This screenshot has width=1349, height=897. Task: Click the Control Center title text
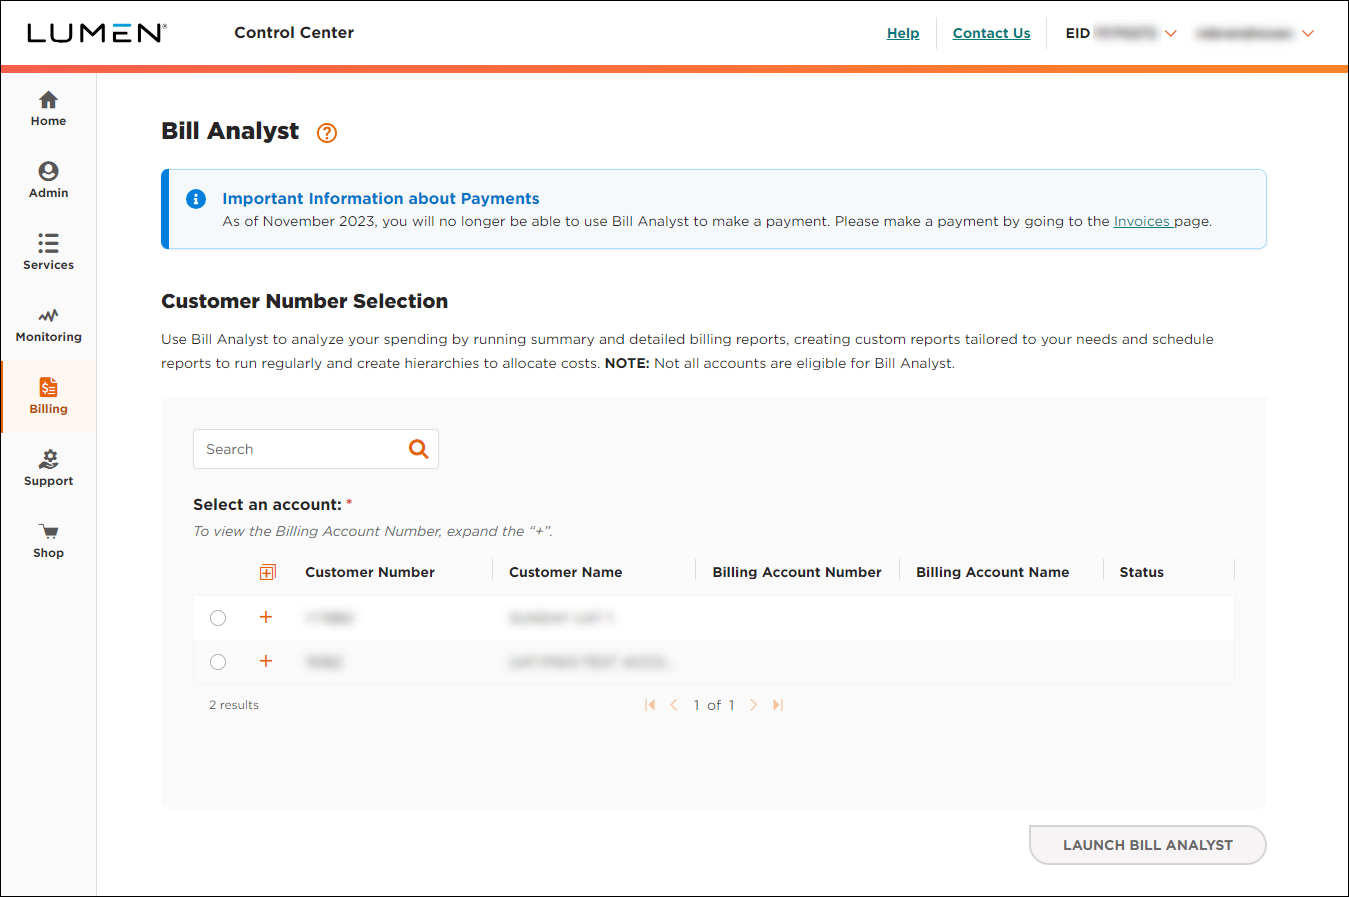(x=294, y=32)
